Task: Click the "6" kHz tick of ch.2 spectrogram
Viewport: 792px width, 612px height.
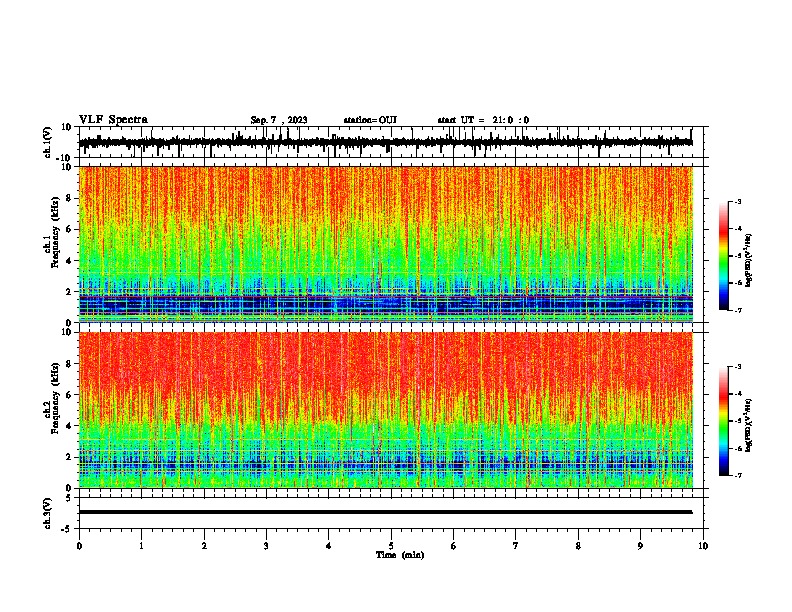Action: [69, 395]
